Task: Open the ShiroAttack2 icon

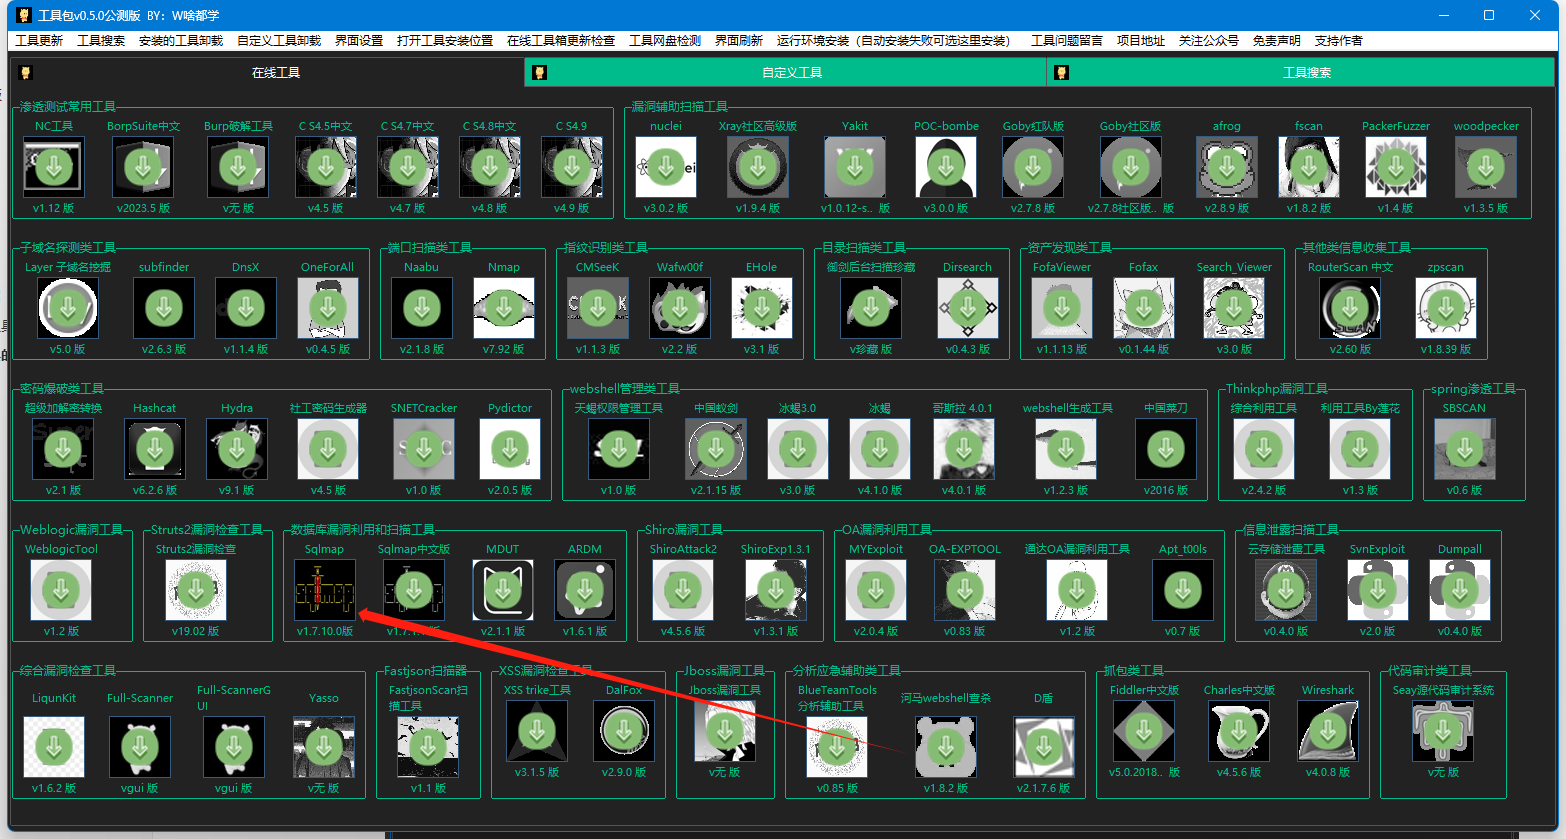Action: (x=683, y=590)
